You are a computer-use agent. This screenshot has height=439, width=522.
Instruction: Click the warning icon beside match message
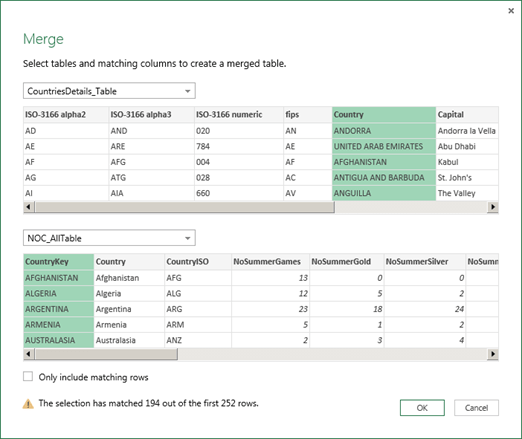[28, 404]
